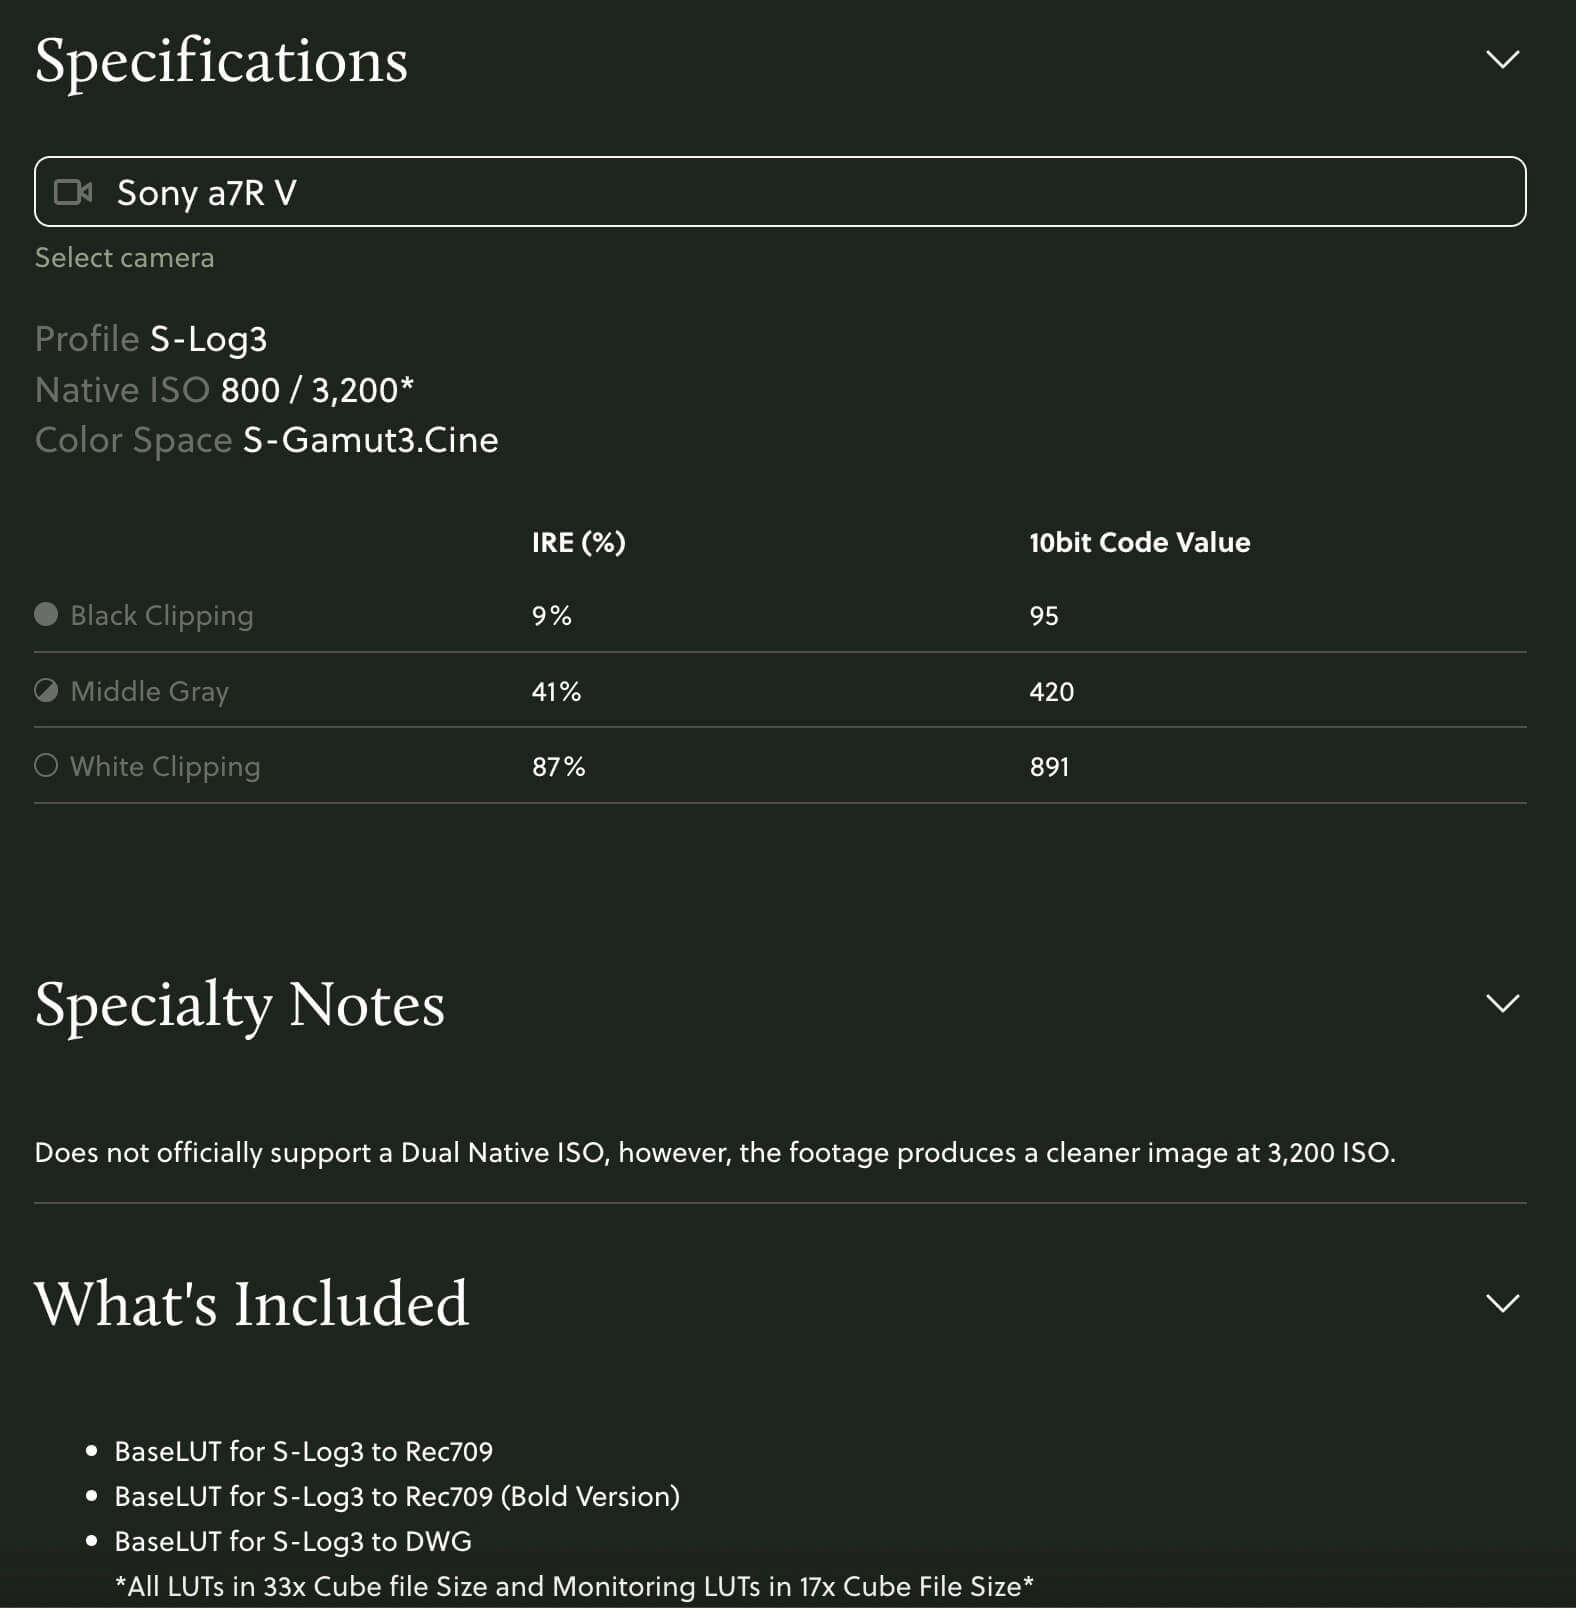Click the Black Clipping row label
Screen dimensions: 1576x1608
coord(161,615)
